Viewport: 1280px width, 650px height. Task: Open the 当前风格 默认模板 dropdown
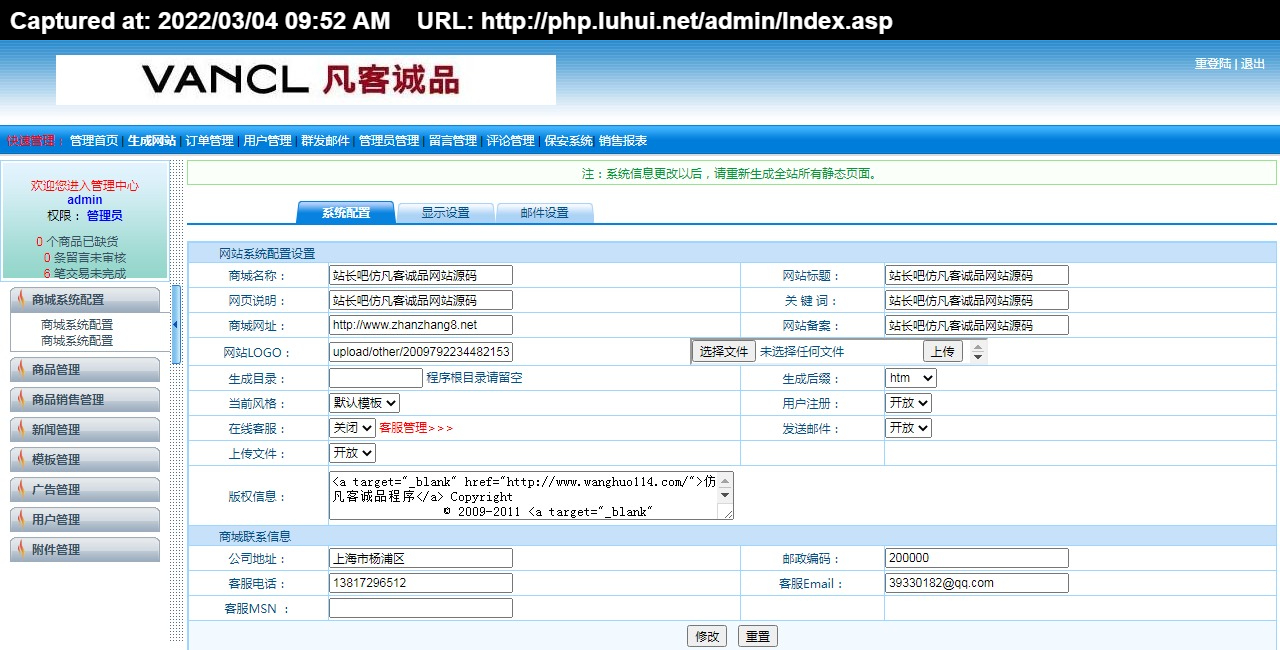(364, 403)
